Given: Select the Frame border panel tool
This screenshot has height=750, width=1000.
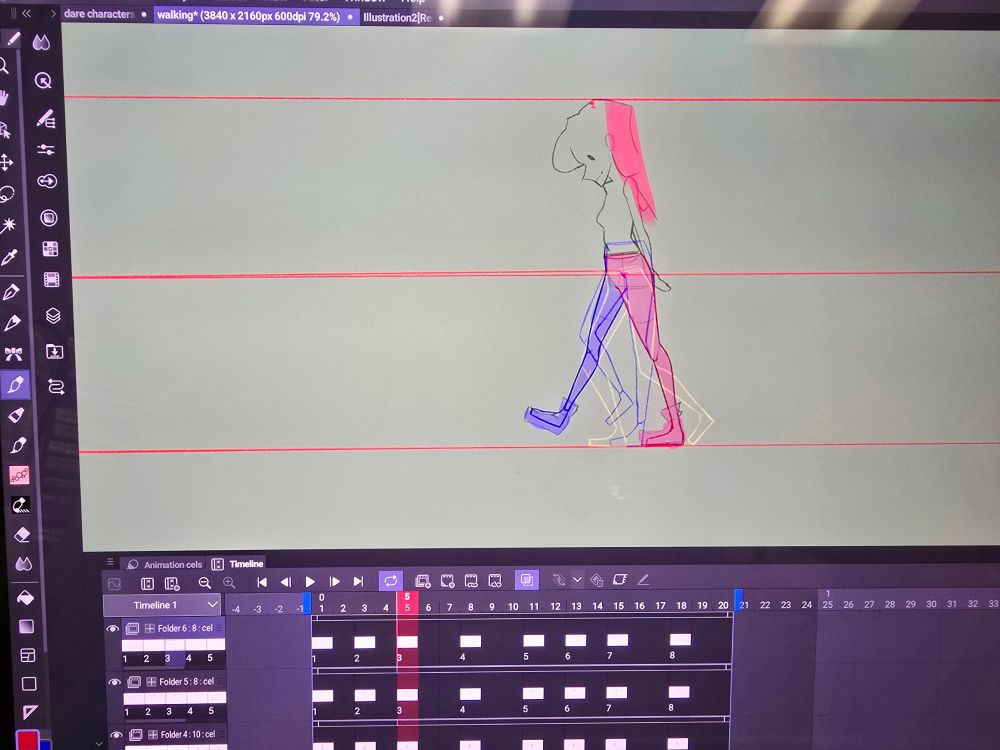Looking at the screenshot, I should [x=27, y=655].
